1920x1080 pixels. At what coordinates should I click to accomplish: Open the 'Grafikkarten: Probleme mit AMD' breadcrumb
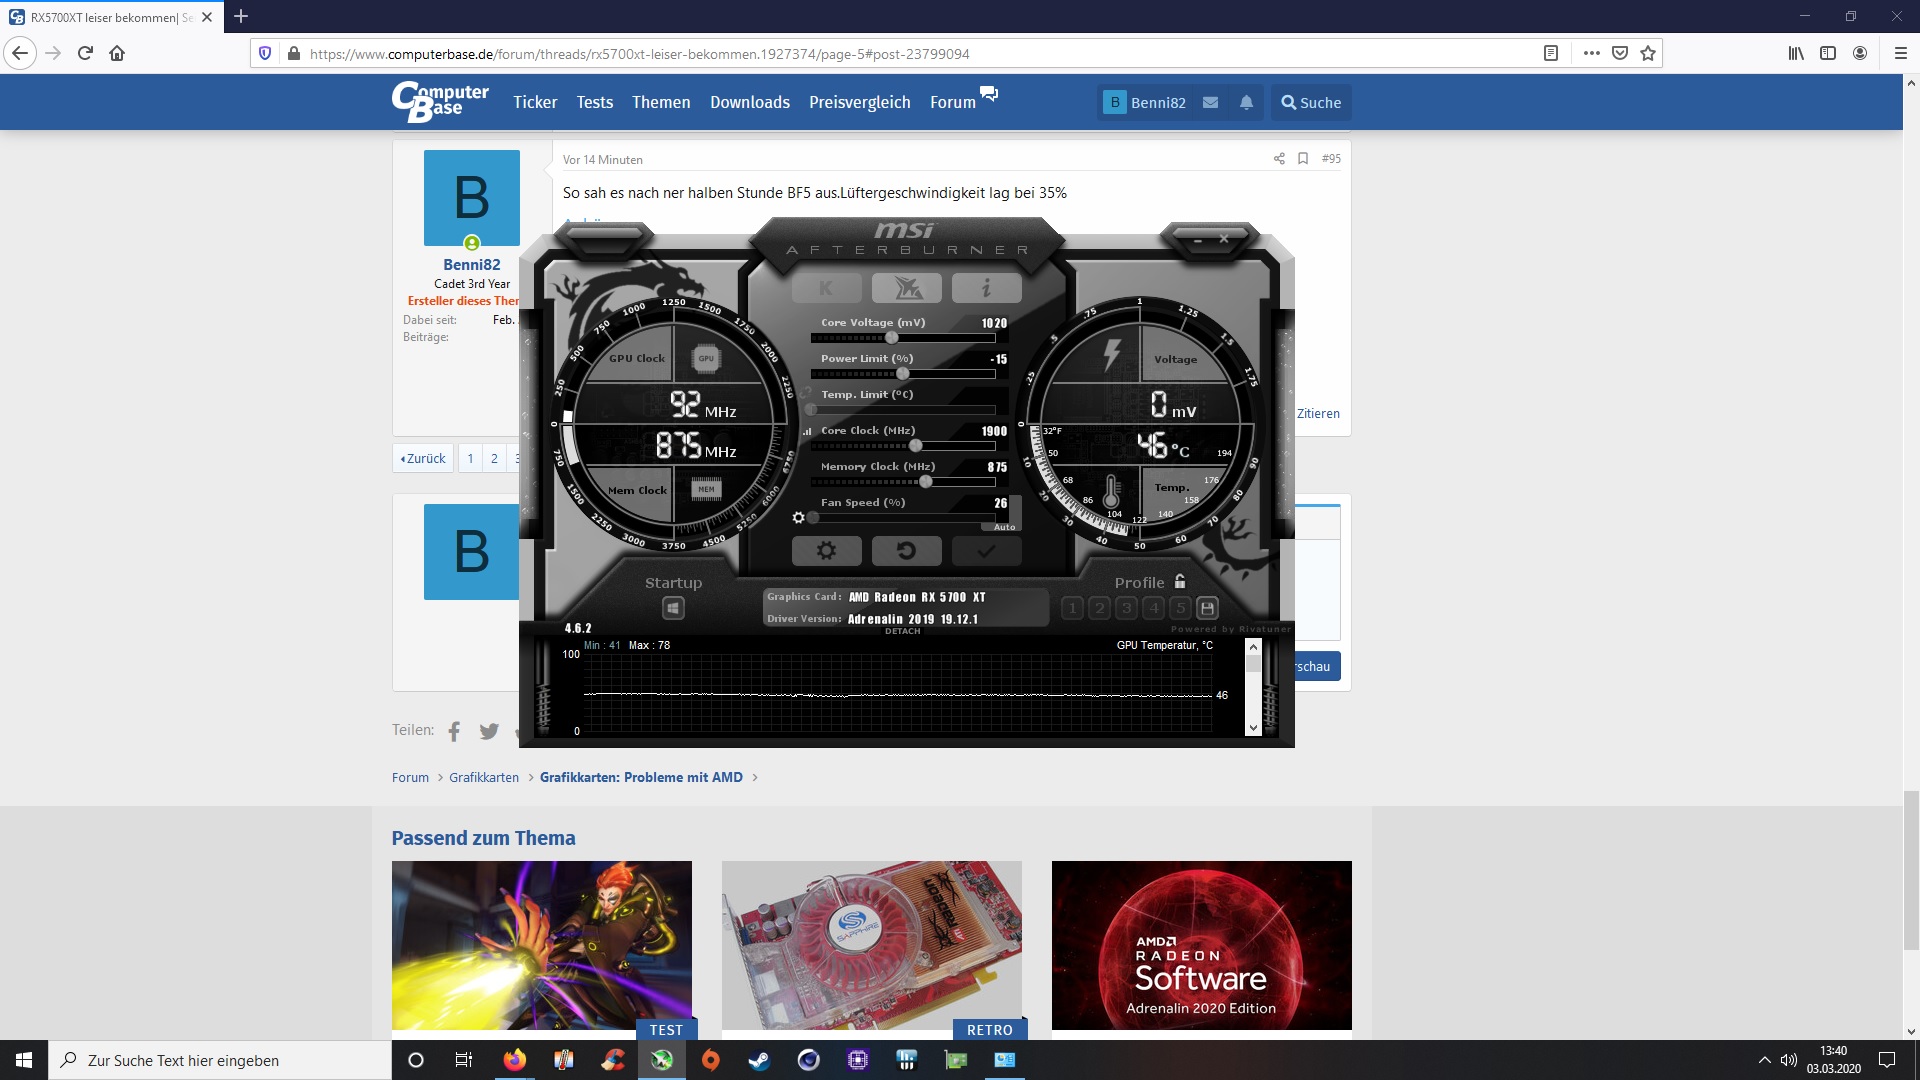641,777
